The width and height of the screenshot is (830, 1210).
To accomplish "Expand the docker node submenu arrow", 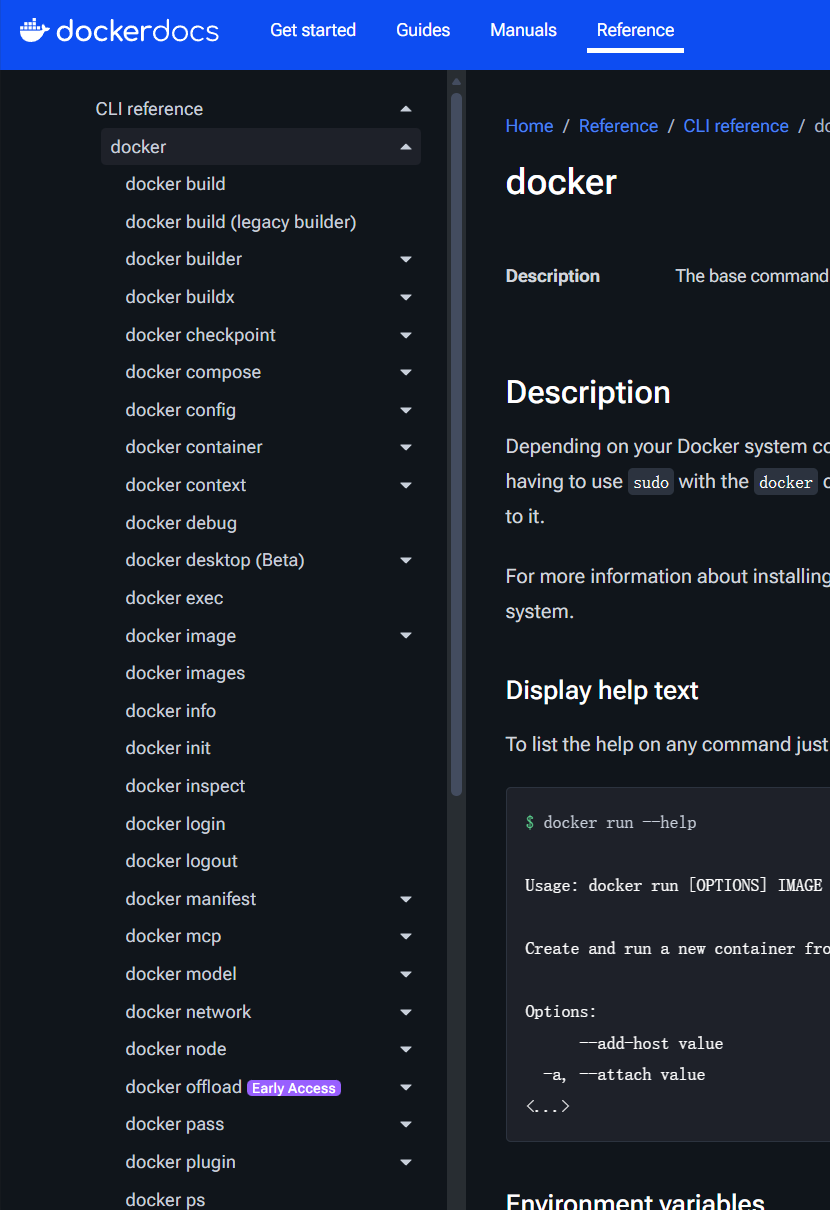I will (x=406, y=1049).
